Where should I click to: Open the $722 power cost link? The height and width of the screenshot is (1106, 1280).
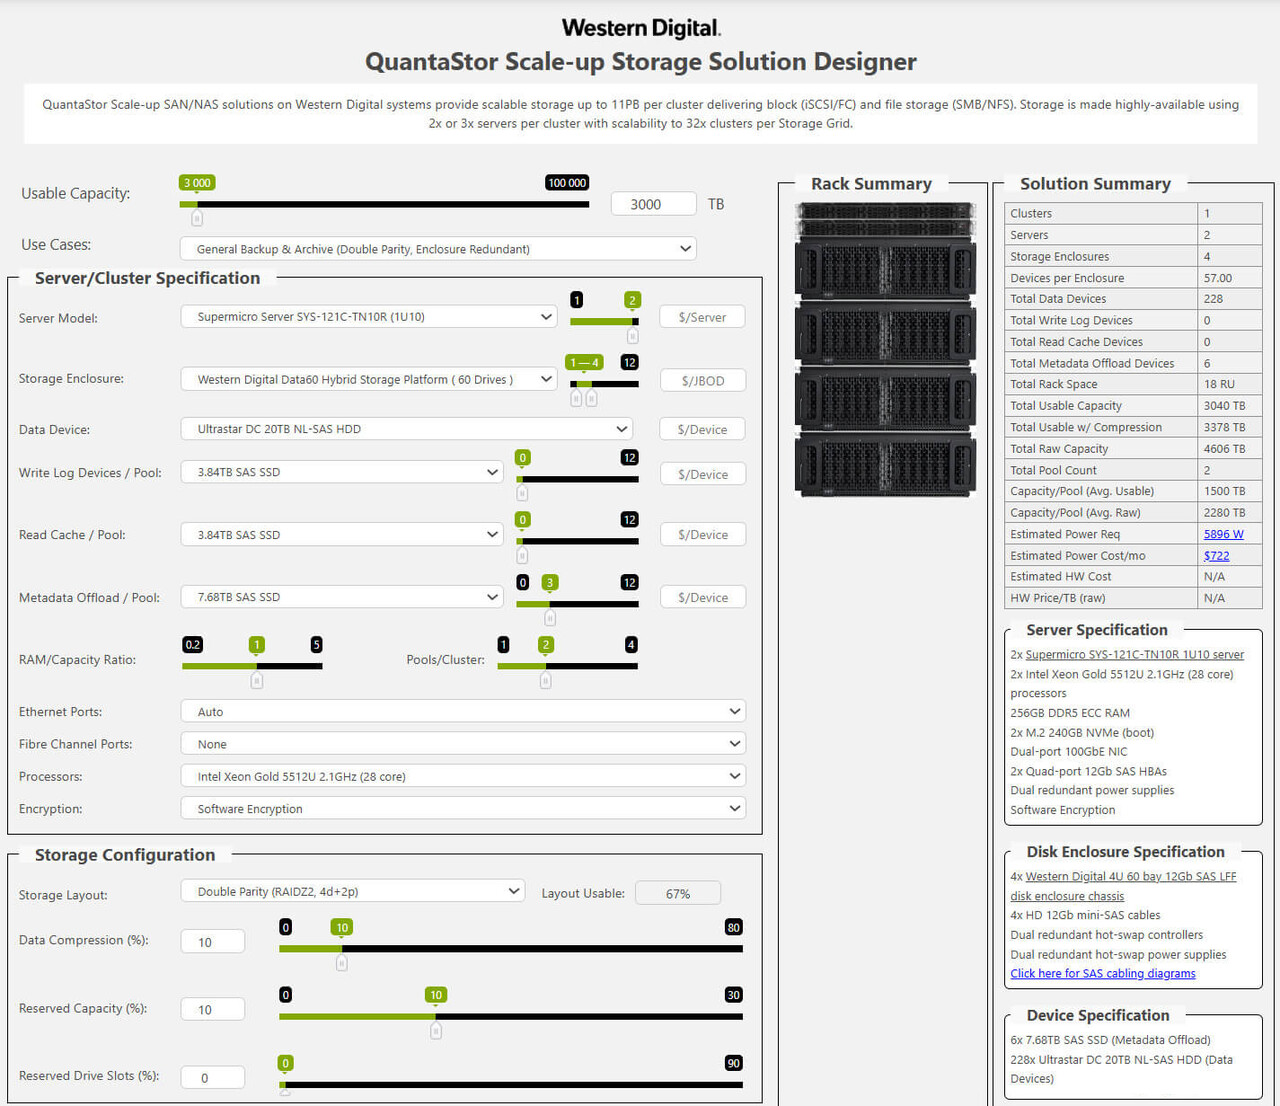(1216, 555)
